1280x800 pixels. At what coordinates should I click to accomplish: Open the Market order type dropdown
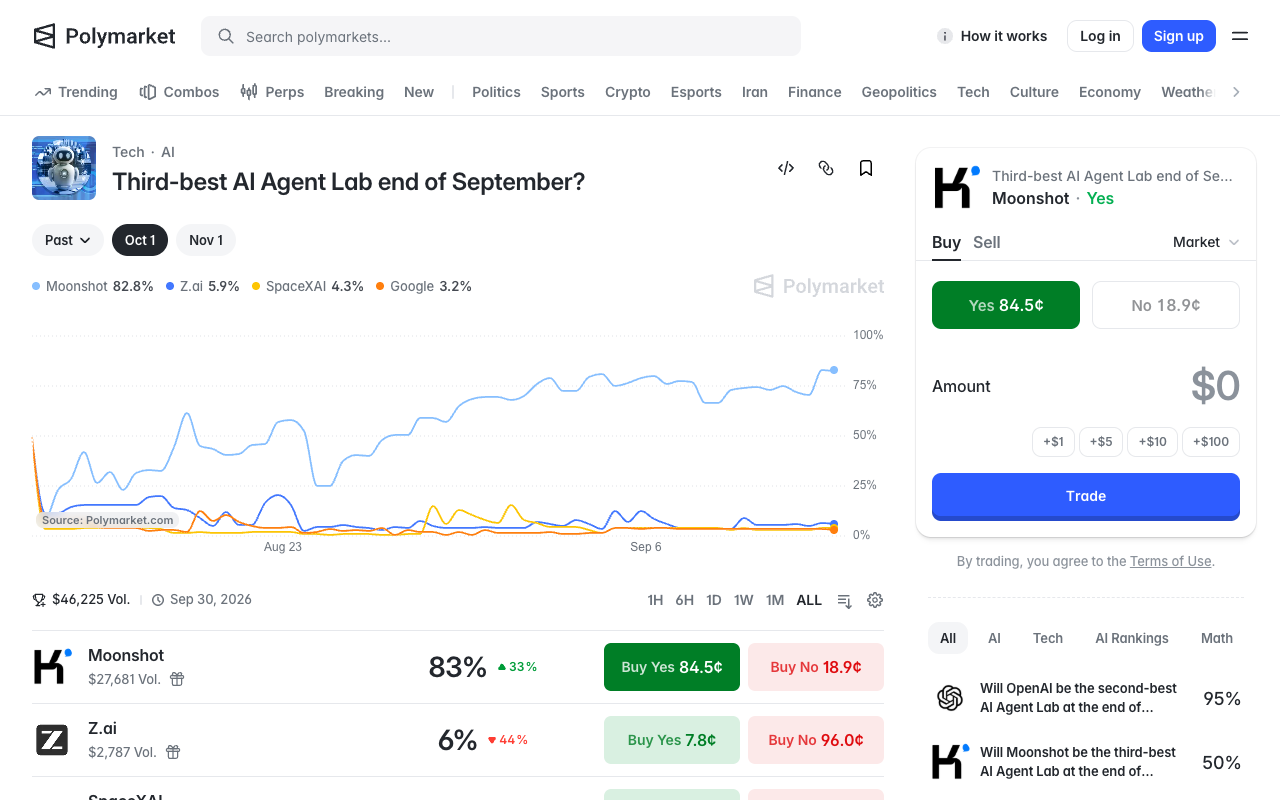coord(1206,242)
